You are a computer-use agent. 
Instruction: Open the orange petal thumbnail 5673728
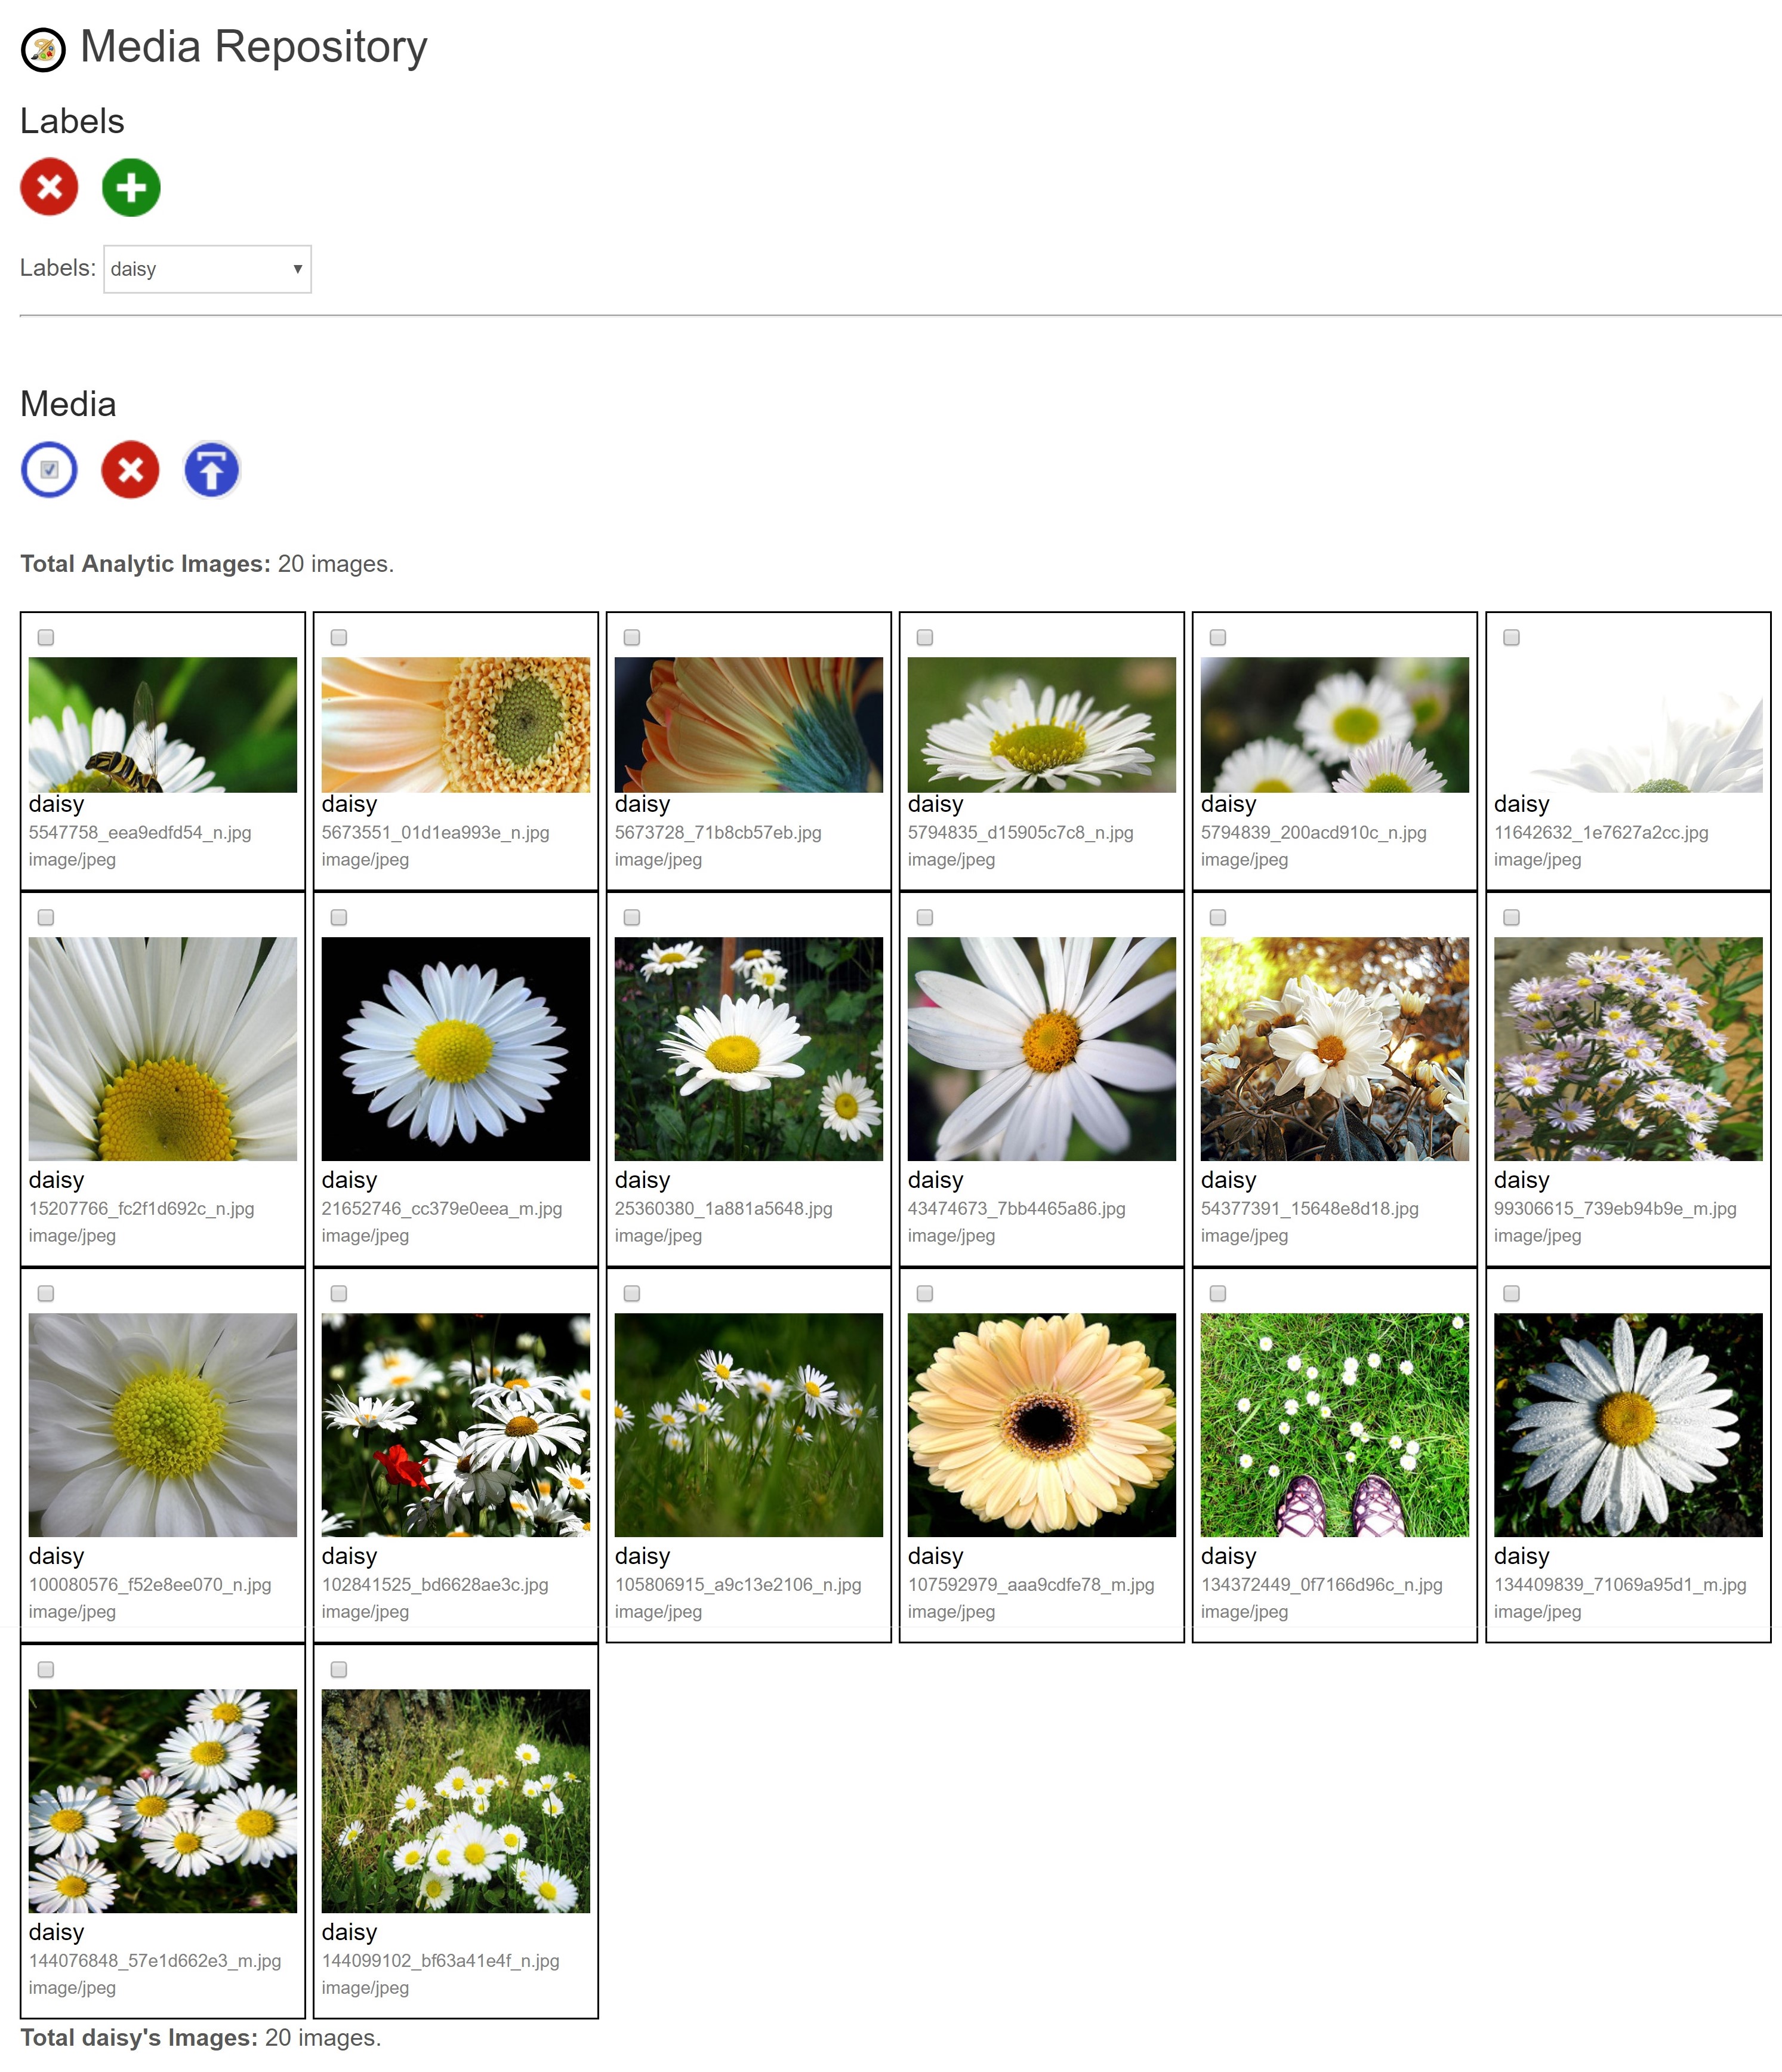click(749, 725)
